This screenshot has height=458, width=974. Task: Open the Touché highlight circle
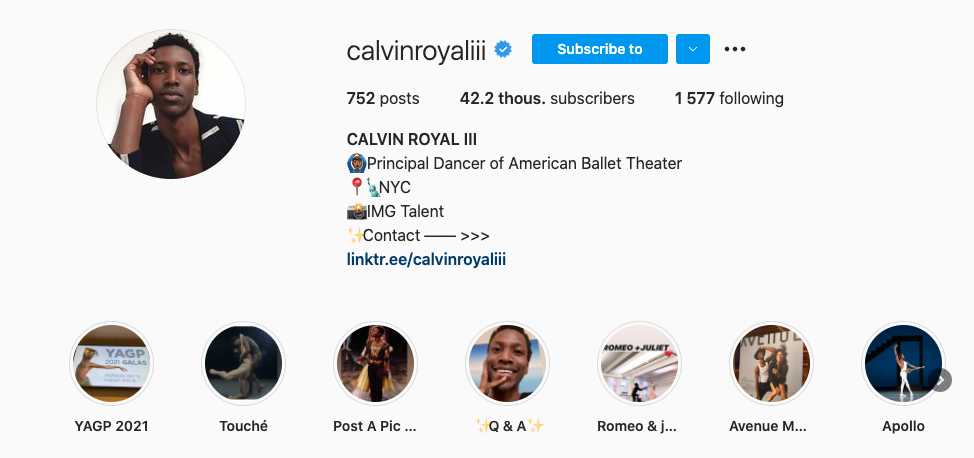(x=244, y=364)
